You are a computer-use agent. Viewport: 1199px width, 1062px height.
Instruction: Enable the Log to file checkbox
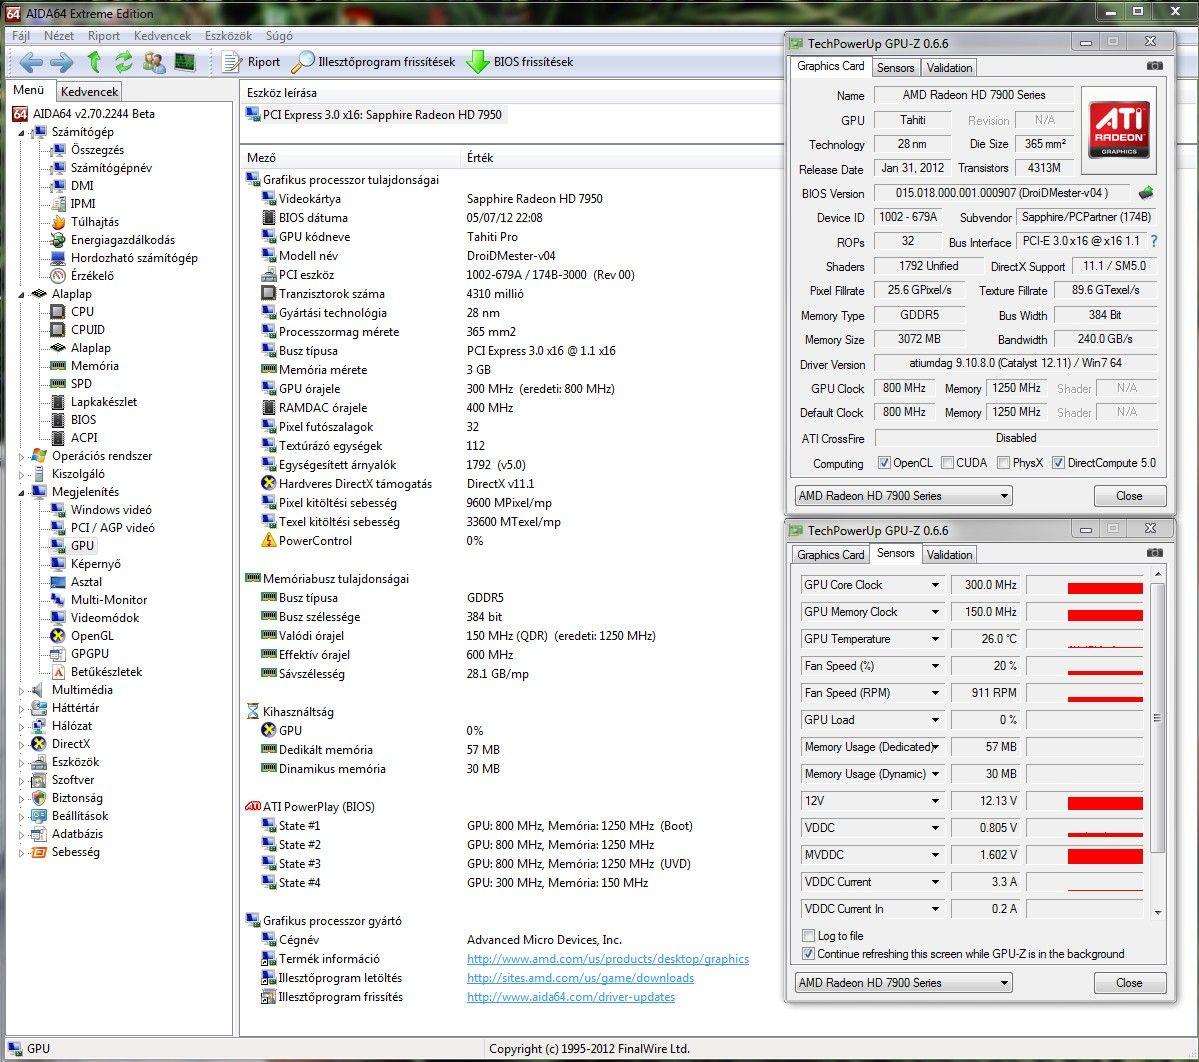coord(808,936)
